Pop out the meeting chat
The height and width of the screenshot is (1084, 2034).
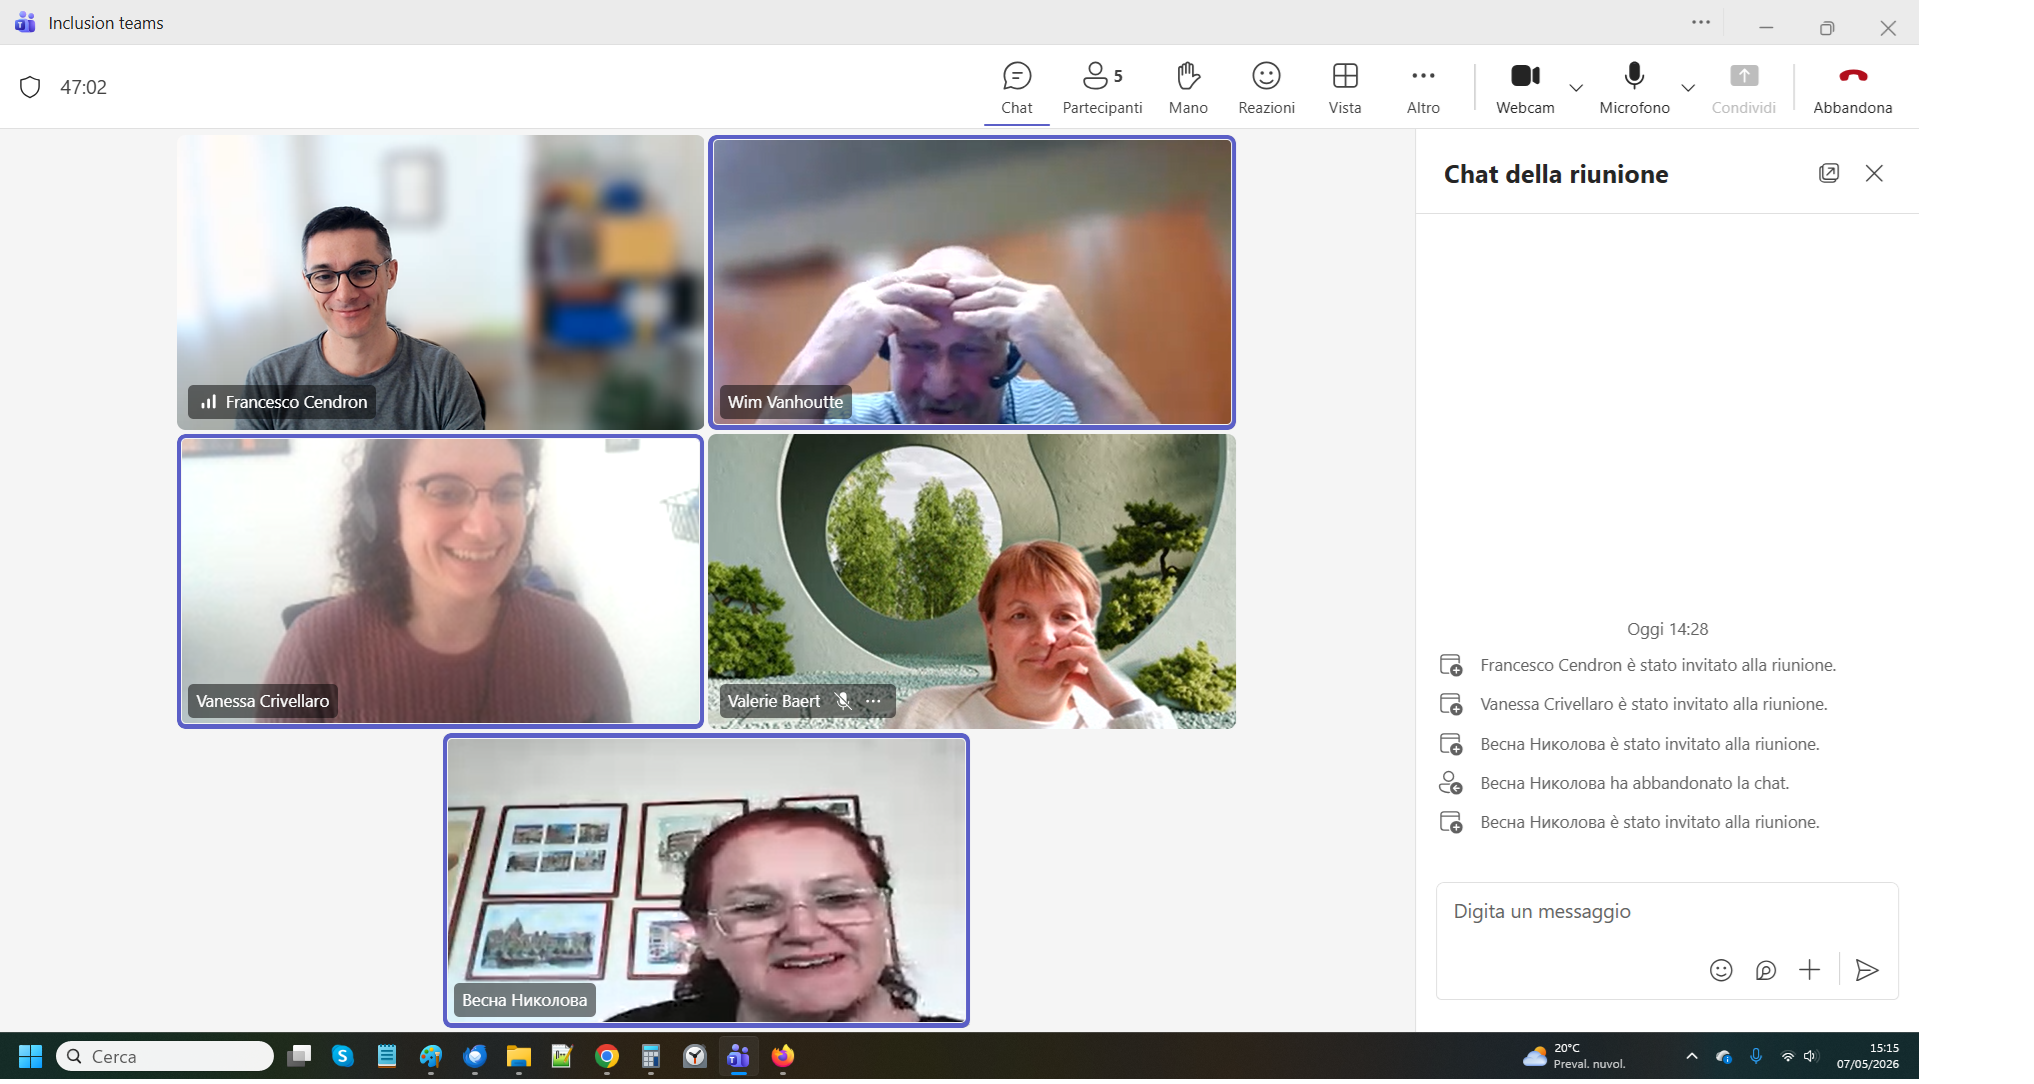click(x=1828, y=173)
